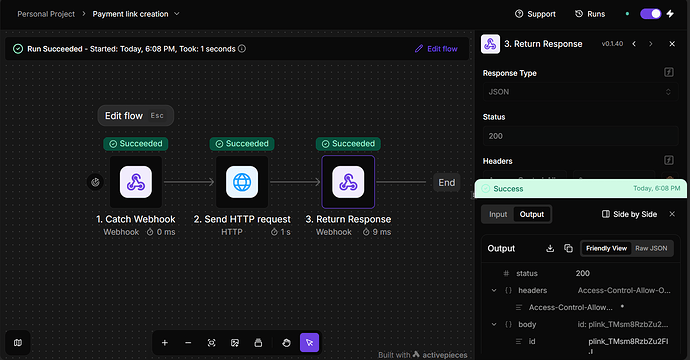The image size is (690, 360).
Task: Click the run info icon
Action: click(242, 48)
